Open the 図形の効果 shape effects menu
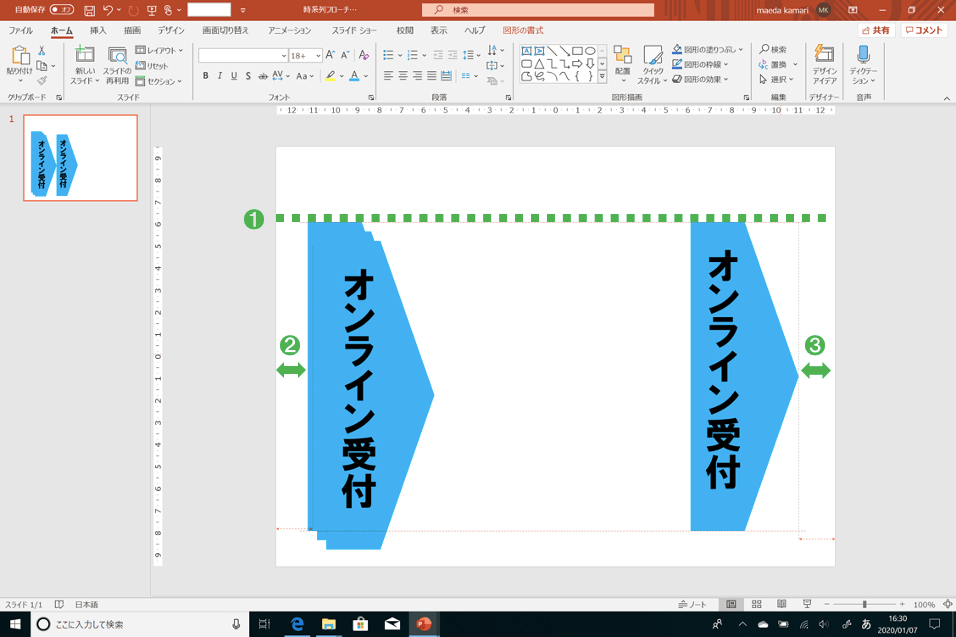Screen dimensions: 956x637 [x=700, y=79]
